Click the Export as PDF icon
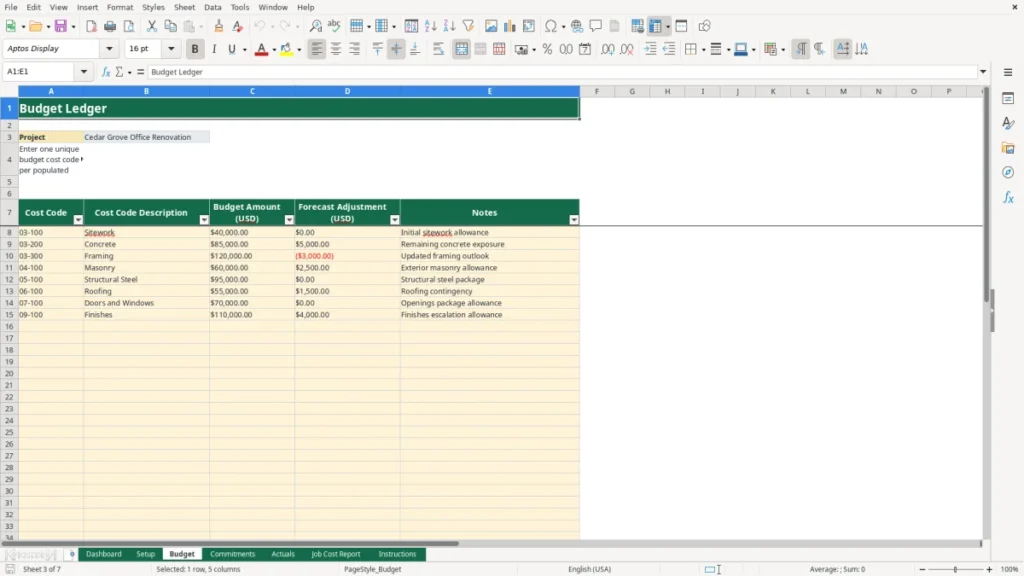 [91, 26]
